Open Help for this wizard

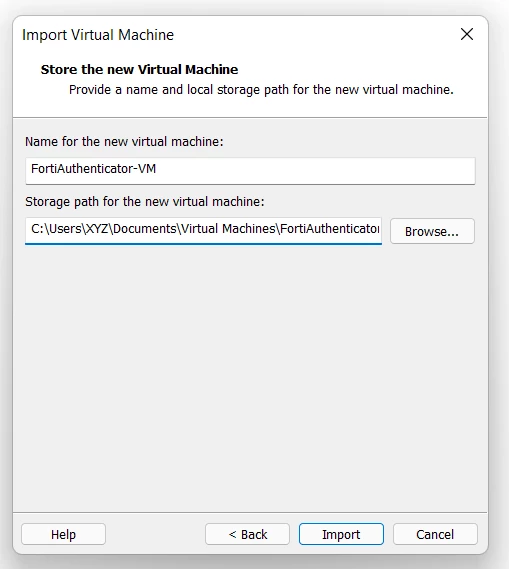click(x=63, y=534)
